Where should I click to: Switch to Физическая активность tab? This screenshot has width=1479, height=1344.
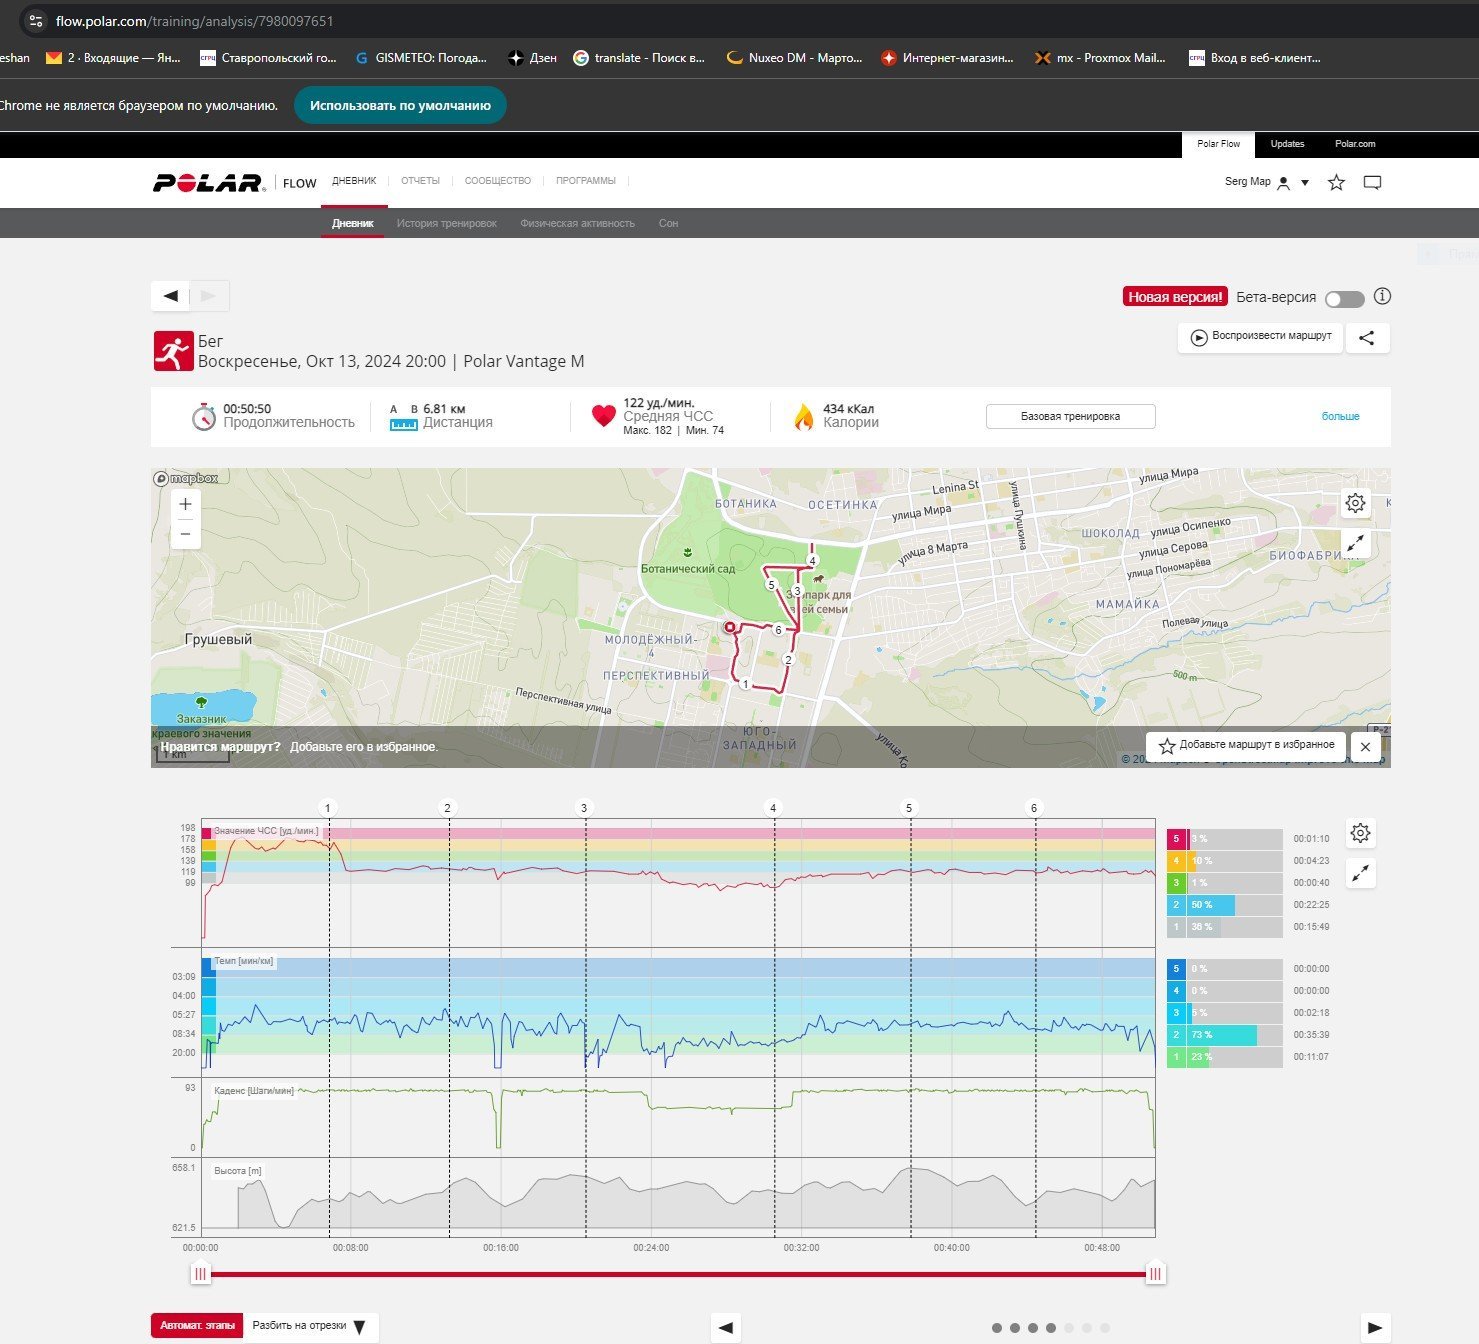coord(577,223)
